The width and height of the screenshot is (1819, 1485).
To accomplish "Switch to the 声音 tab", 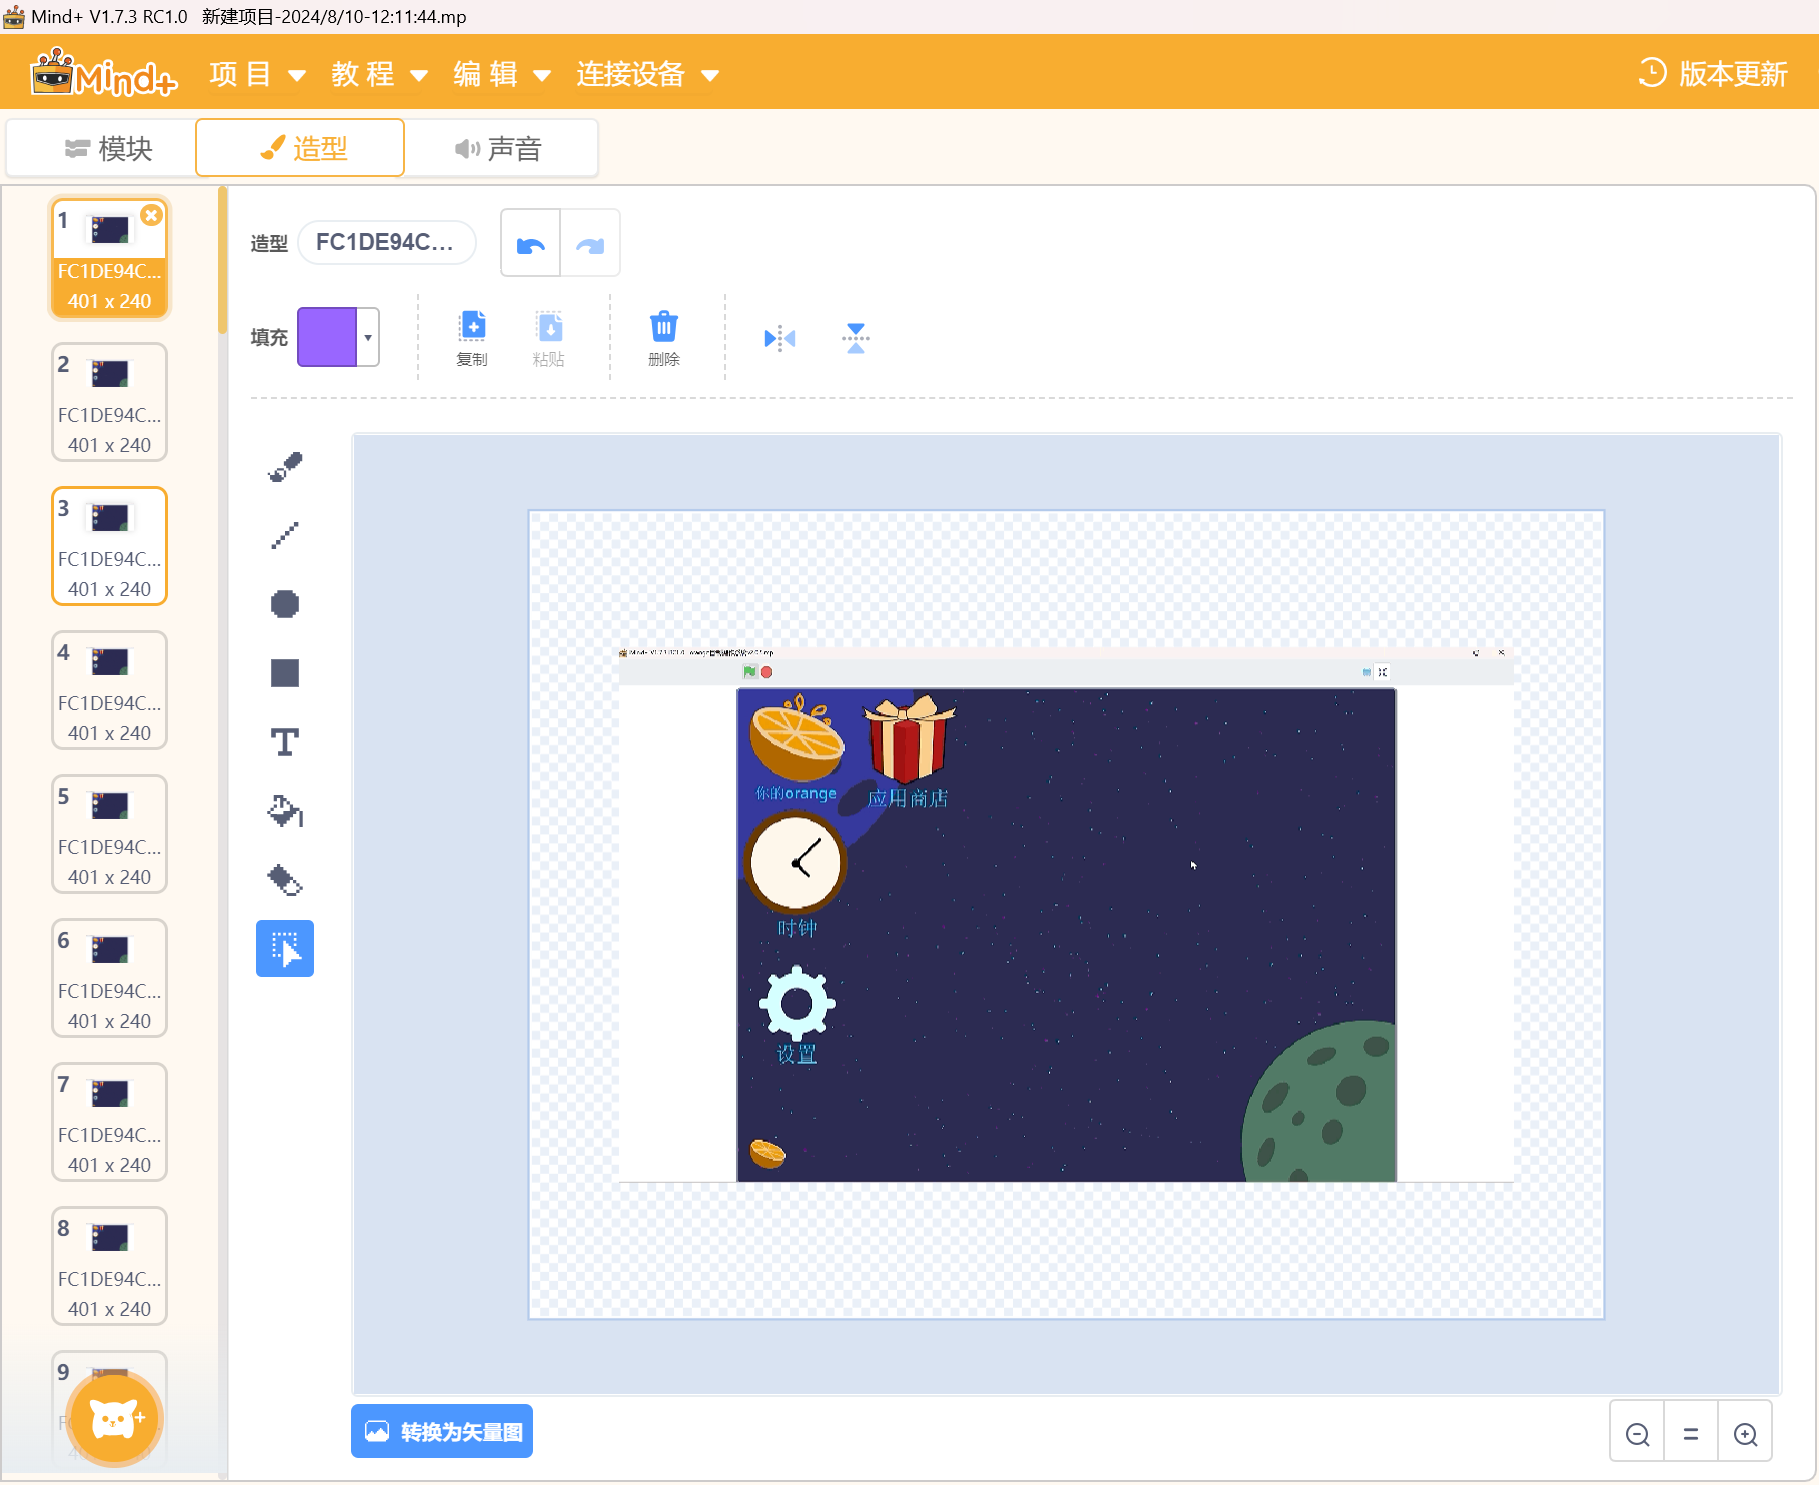I will tap(500, 148).
